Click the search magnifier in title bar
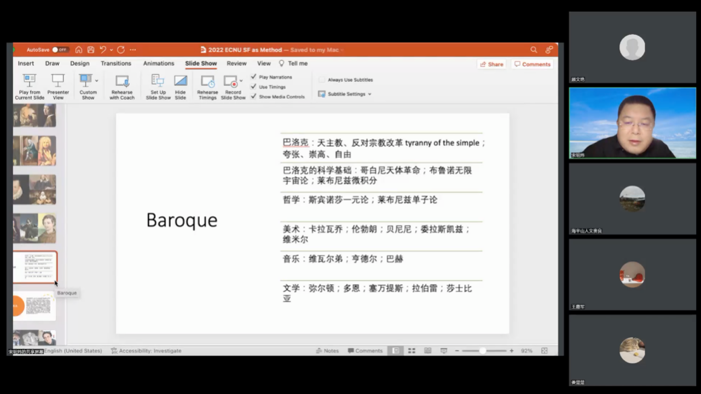 [534, 50]
